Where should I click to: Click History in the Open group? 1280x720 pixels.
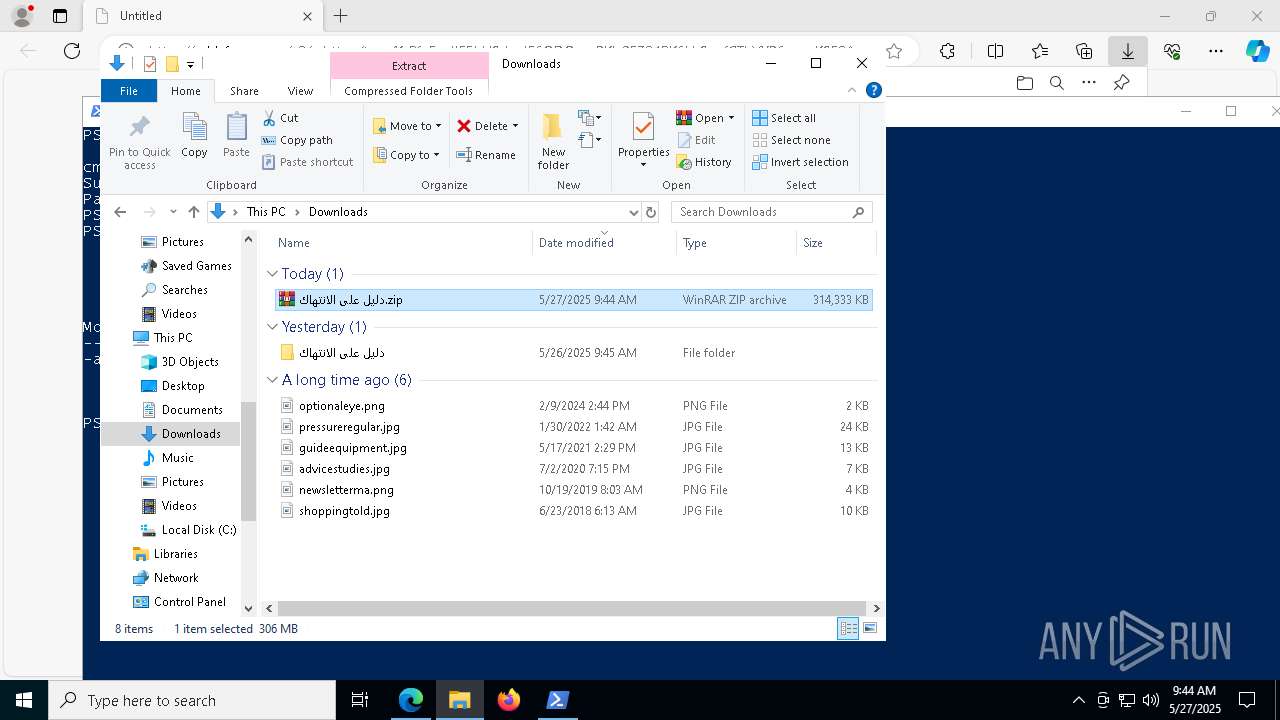[704, 162]
